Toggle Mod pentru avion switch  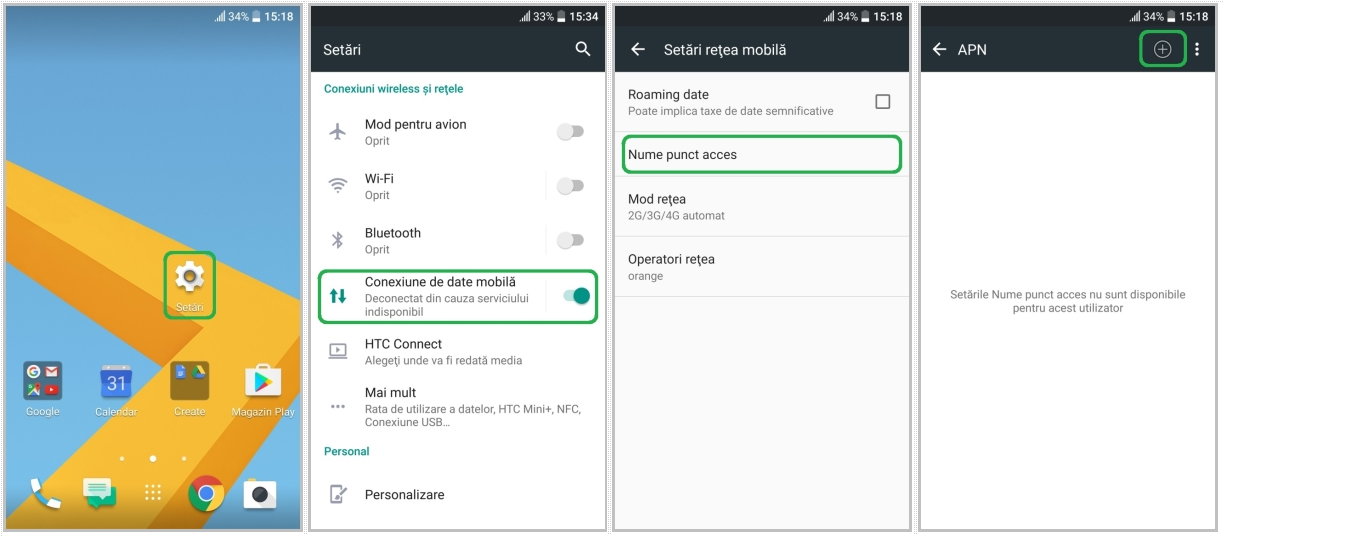pyautogui.click(x=570, y=132)
